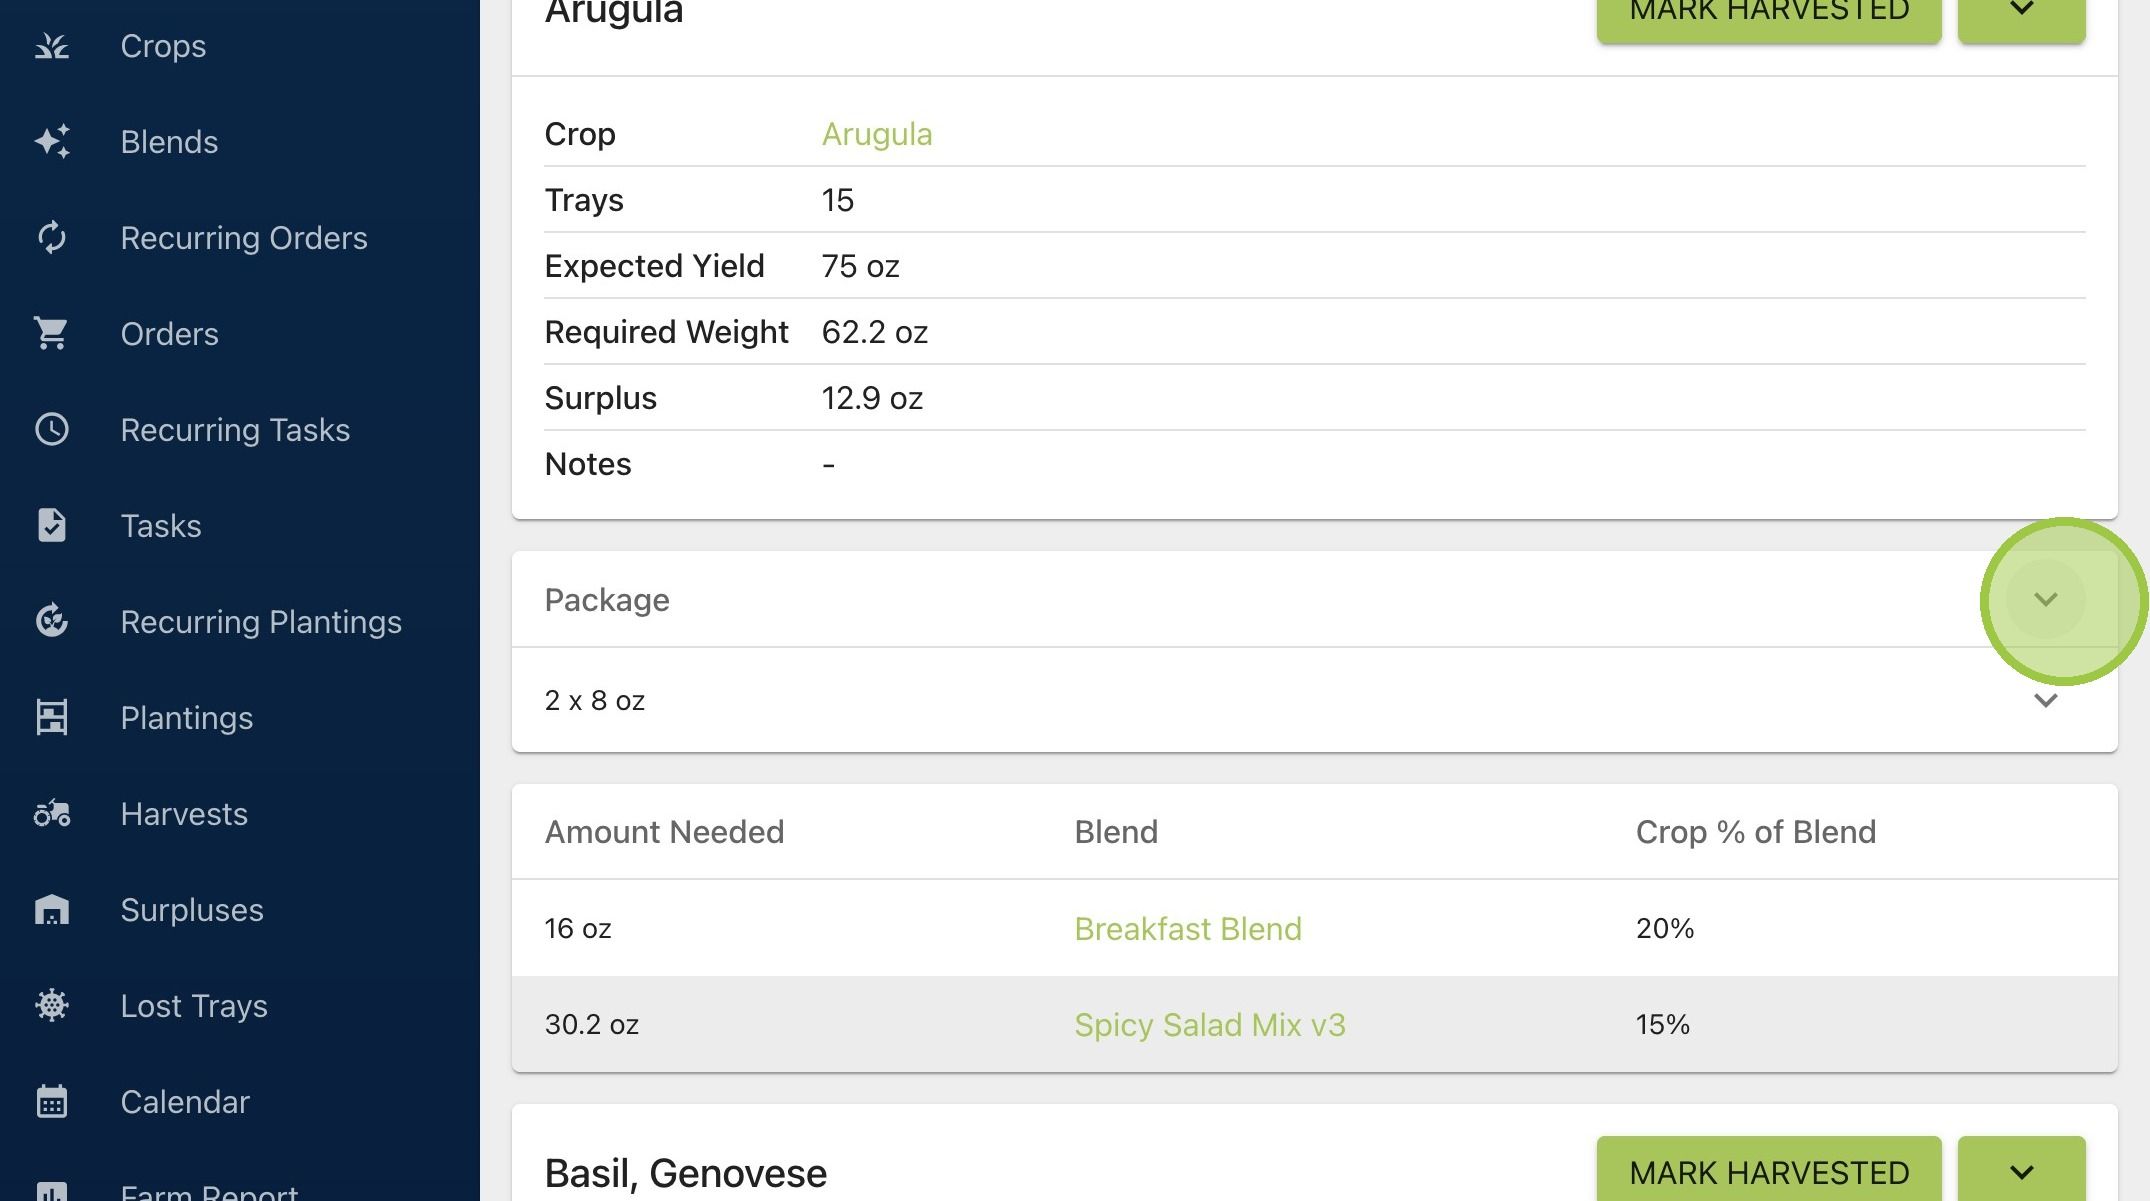Open dropdown next to Arugula Mark Harvested

2022,14
